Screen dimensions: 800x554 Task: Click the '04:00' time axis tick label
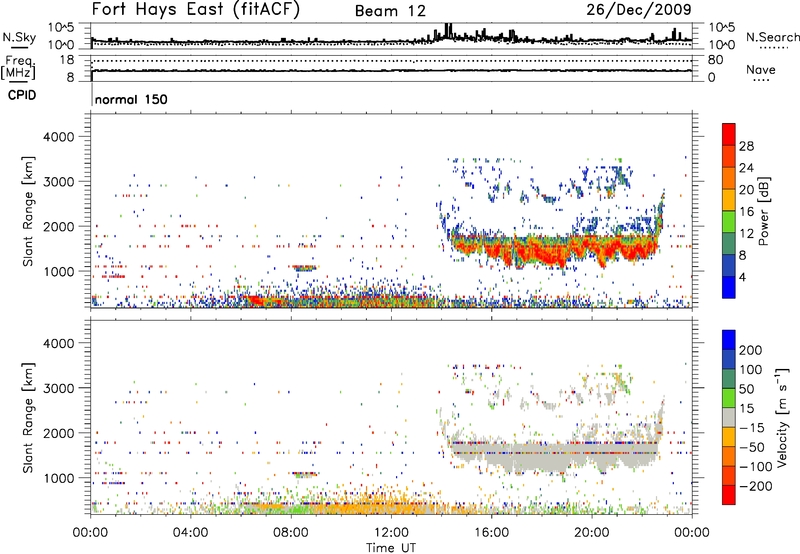[x=190, y=532]
